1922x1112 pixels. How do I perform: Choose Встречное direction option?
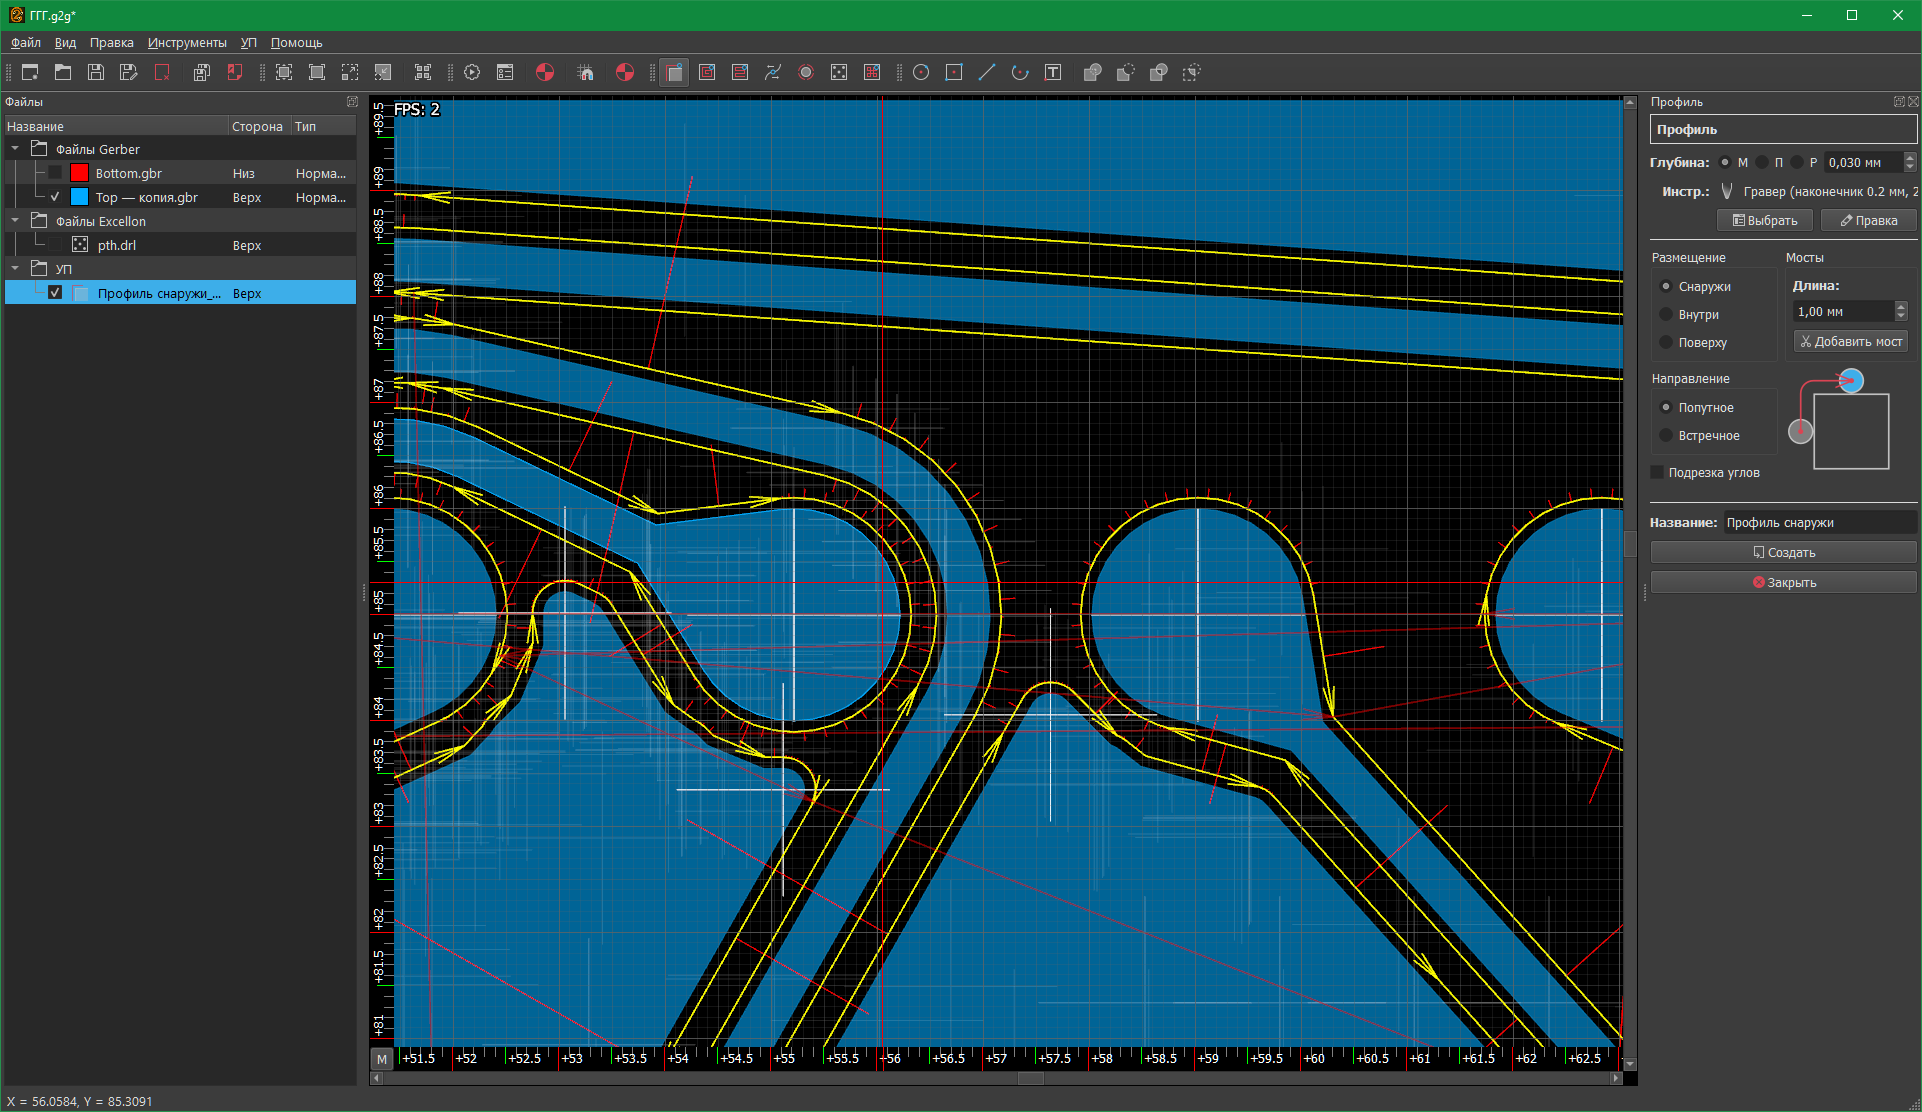[1666, 435]
